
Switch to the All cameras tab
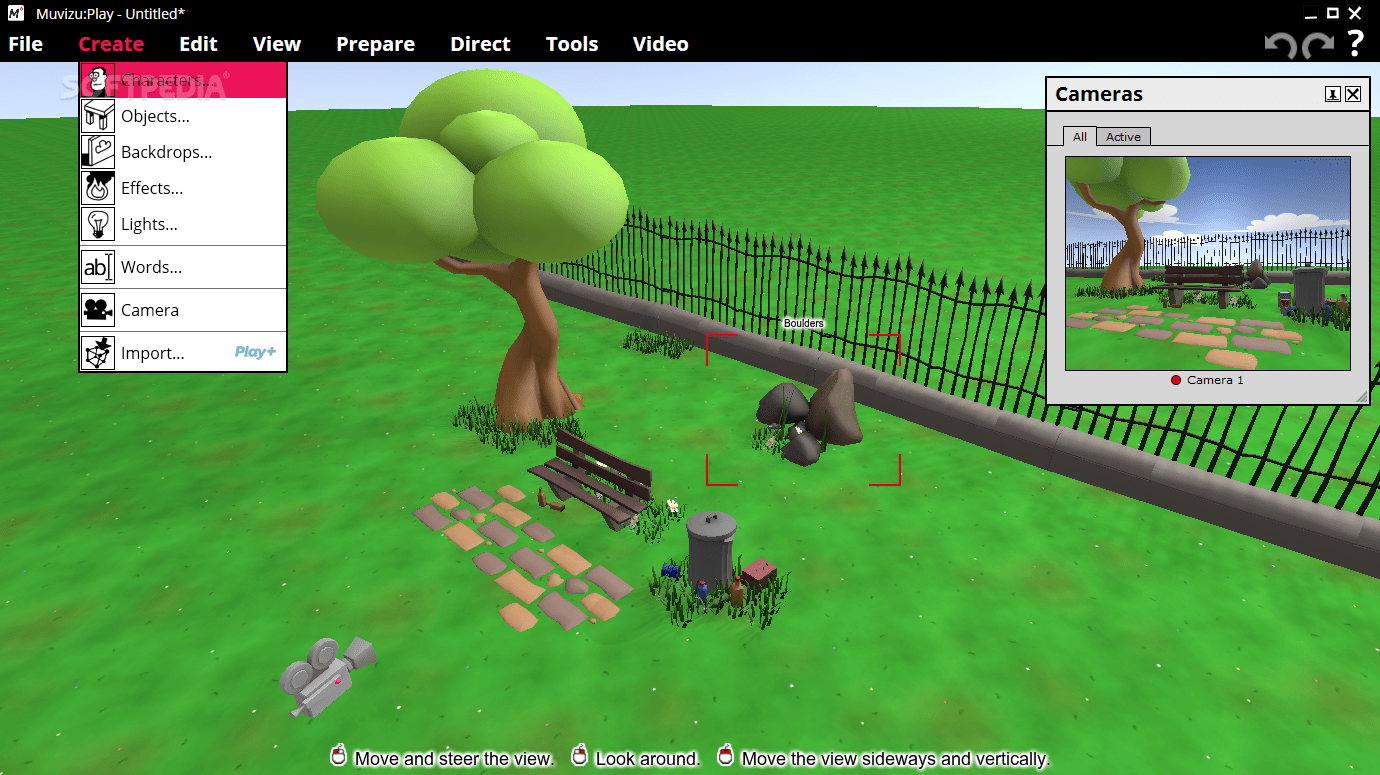pos(1080,137)
